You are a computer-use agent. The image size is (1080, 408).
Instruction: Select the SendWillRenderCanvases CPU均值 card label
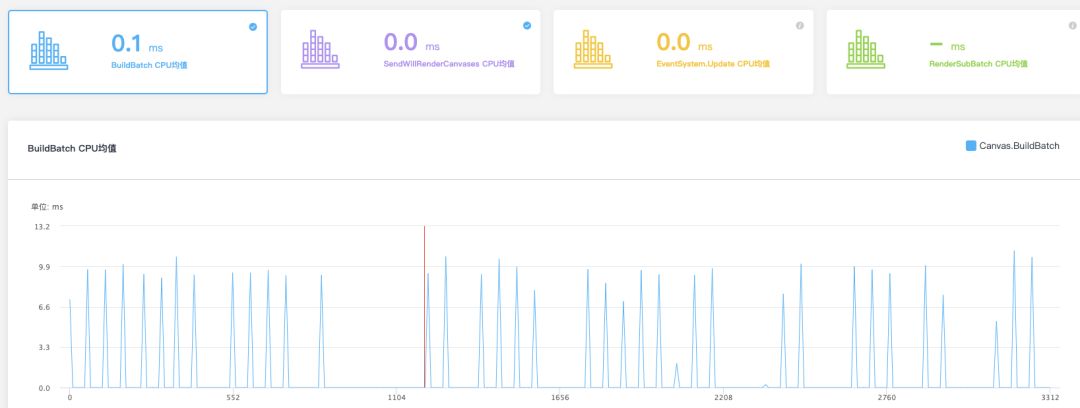click(449, 64)
